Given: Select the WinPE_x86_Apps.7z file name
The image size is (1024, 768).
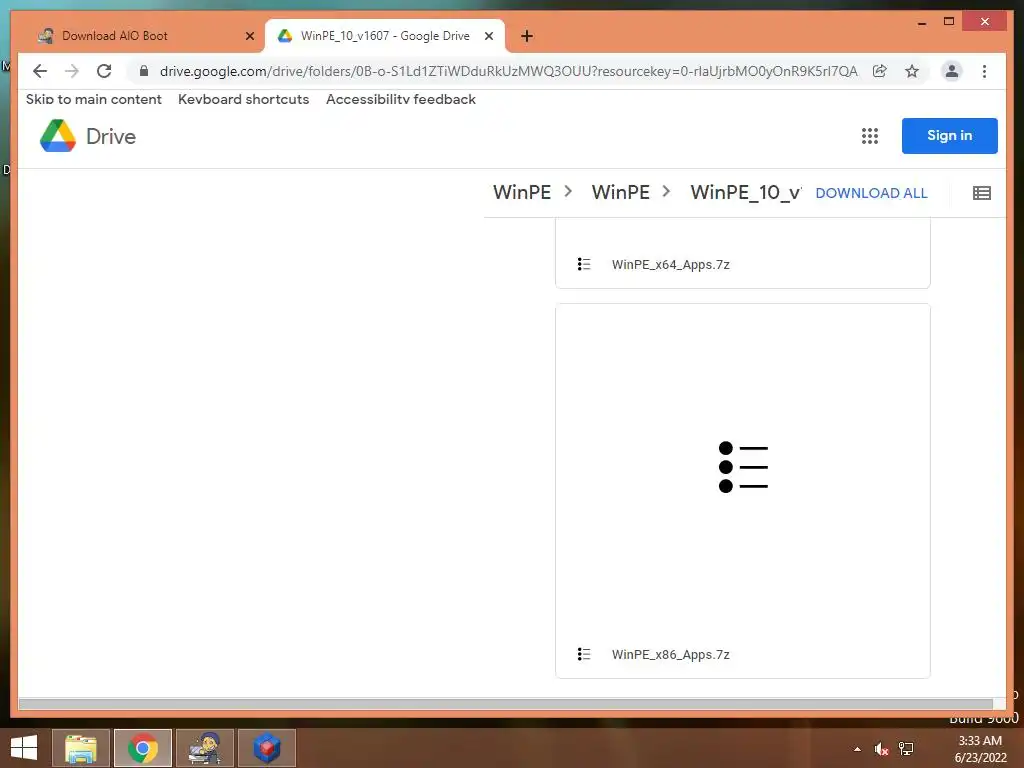Looking at the screenshot, I should 671,654.
